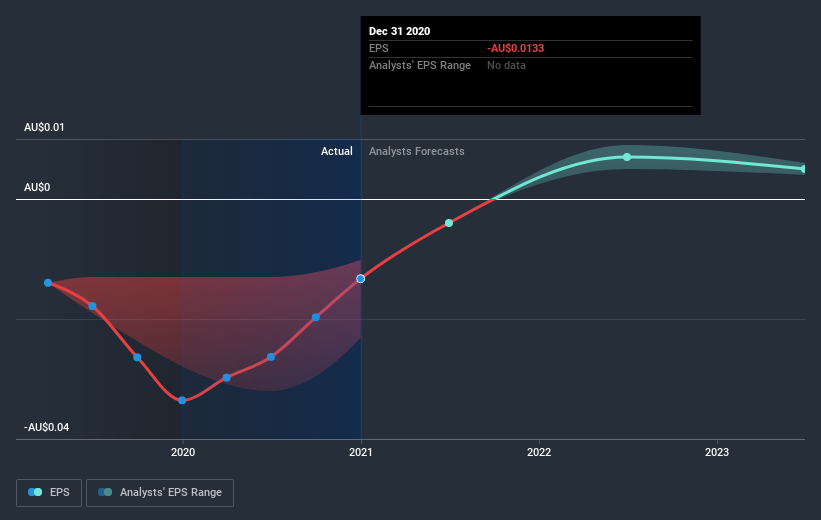
Task: Click the 2021 x-axis label
Action: click(x=361, y=452)
